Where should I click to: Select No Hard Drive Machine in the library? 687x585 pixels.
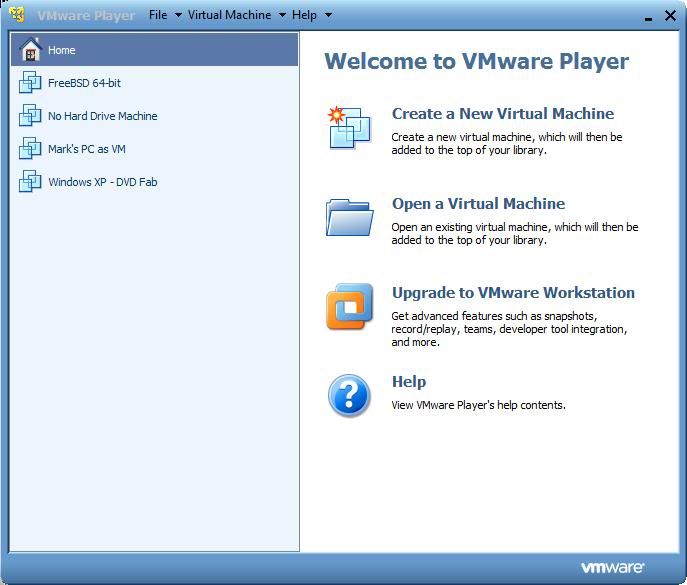point(154,116)
